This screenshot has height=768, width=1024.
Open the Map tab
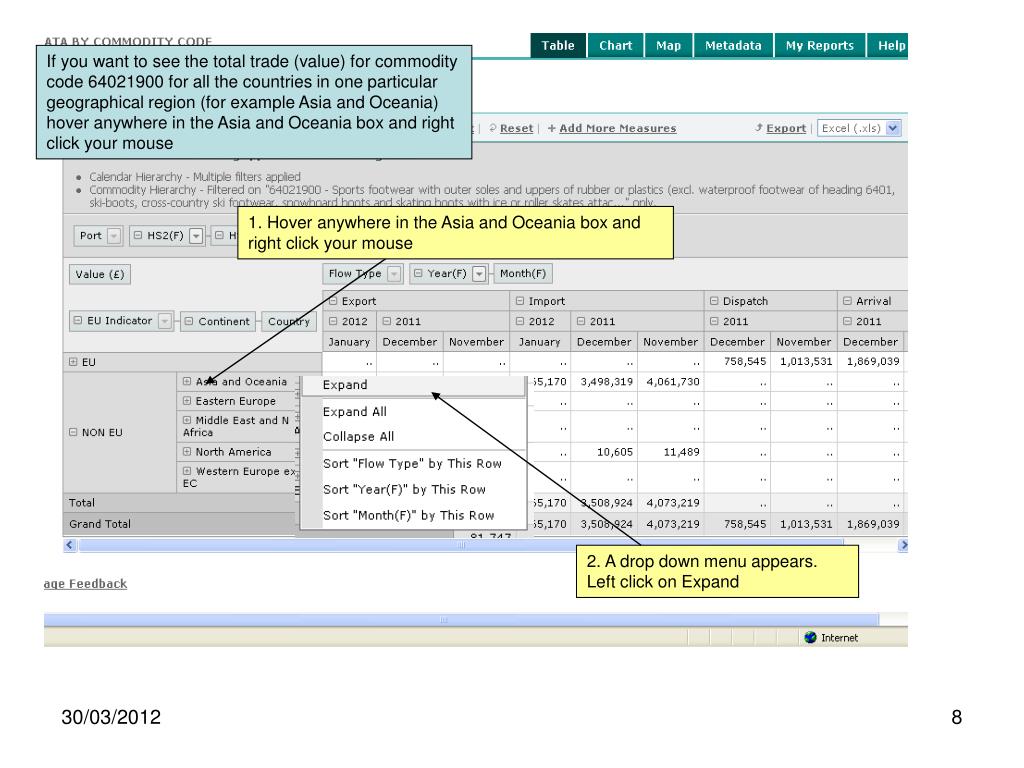[x=668, y=46]
